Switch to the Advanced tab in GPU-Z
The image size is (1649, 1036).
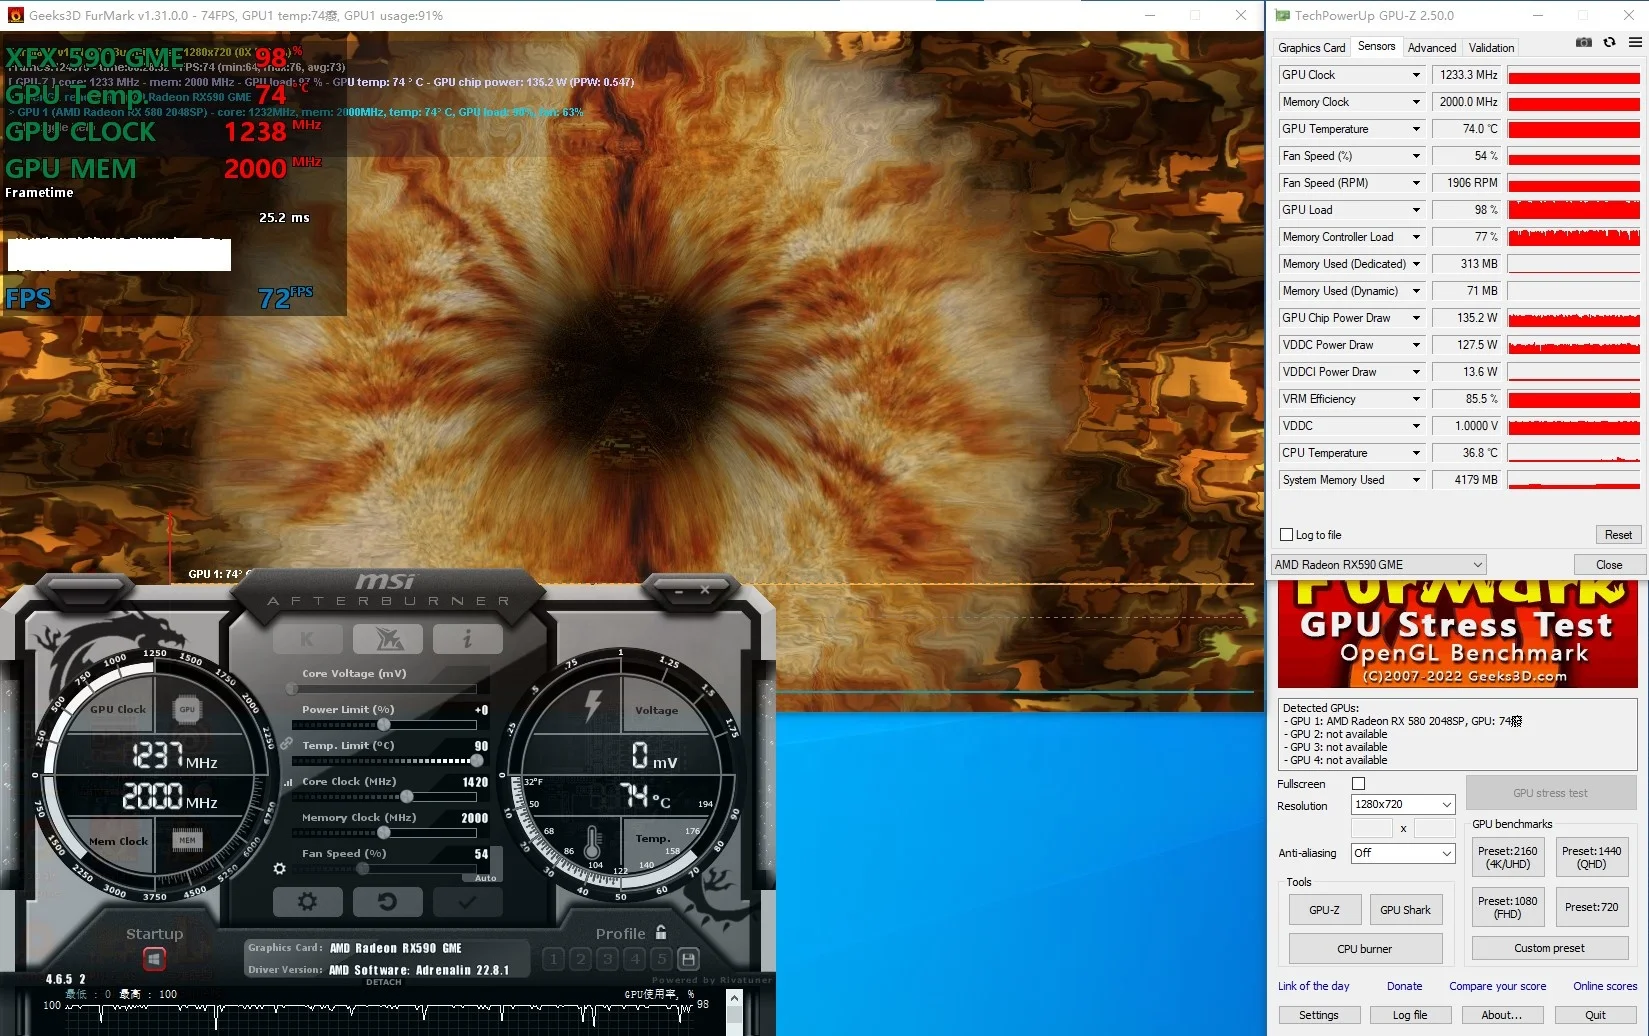[1432, 47]
